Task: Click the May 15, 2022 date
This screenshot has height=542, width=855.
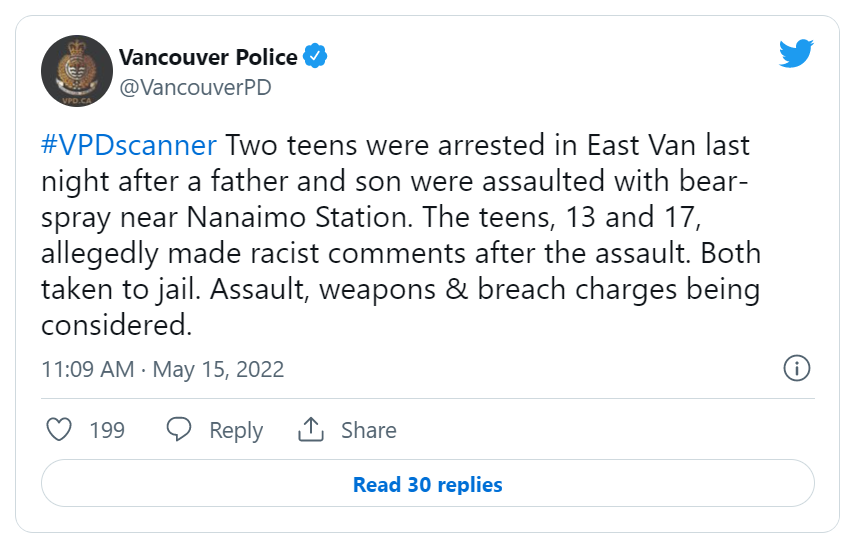Action: tap(218, 370)
